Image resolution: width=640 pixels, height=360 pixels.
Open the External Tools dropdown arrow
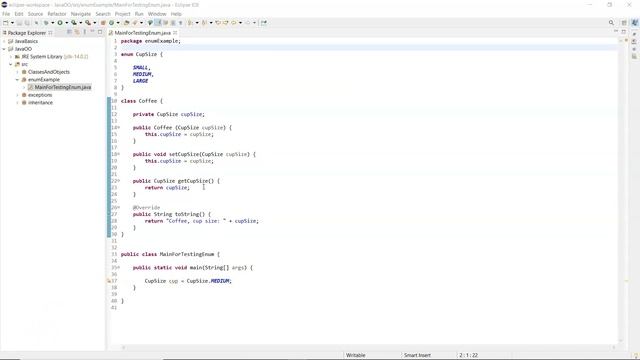click(x=94, y=23)
